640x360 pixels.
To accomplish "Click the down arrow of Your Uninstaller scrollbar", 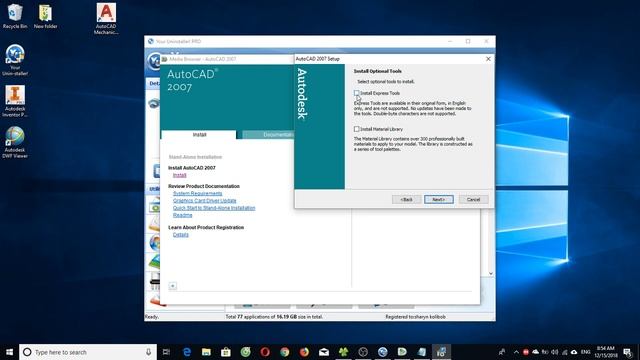I will click(491, 273).
